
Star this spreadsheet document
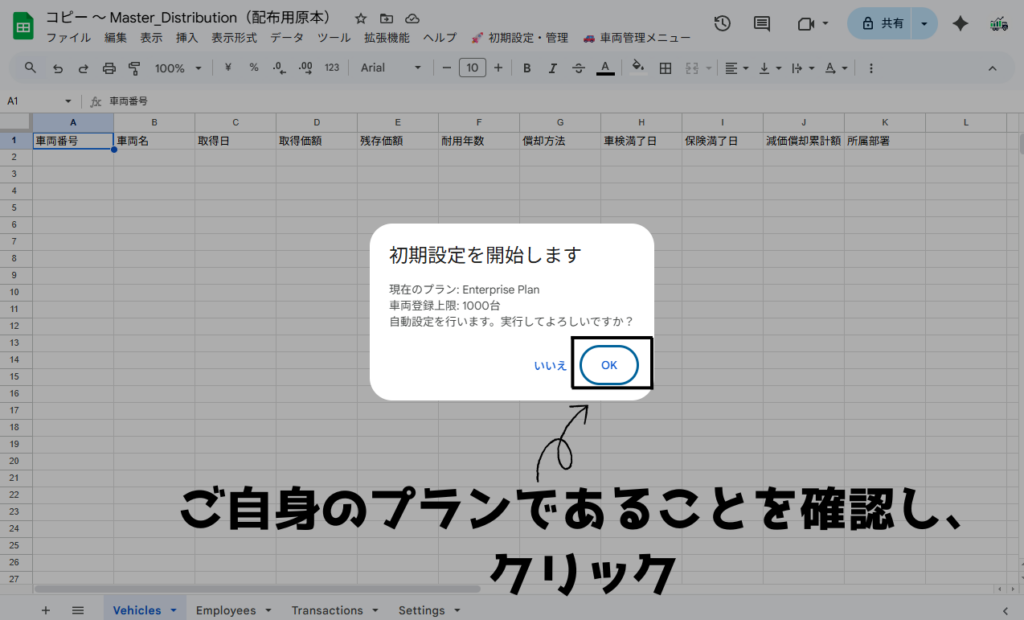click(361, 19)
